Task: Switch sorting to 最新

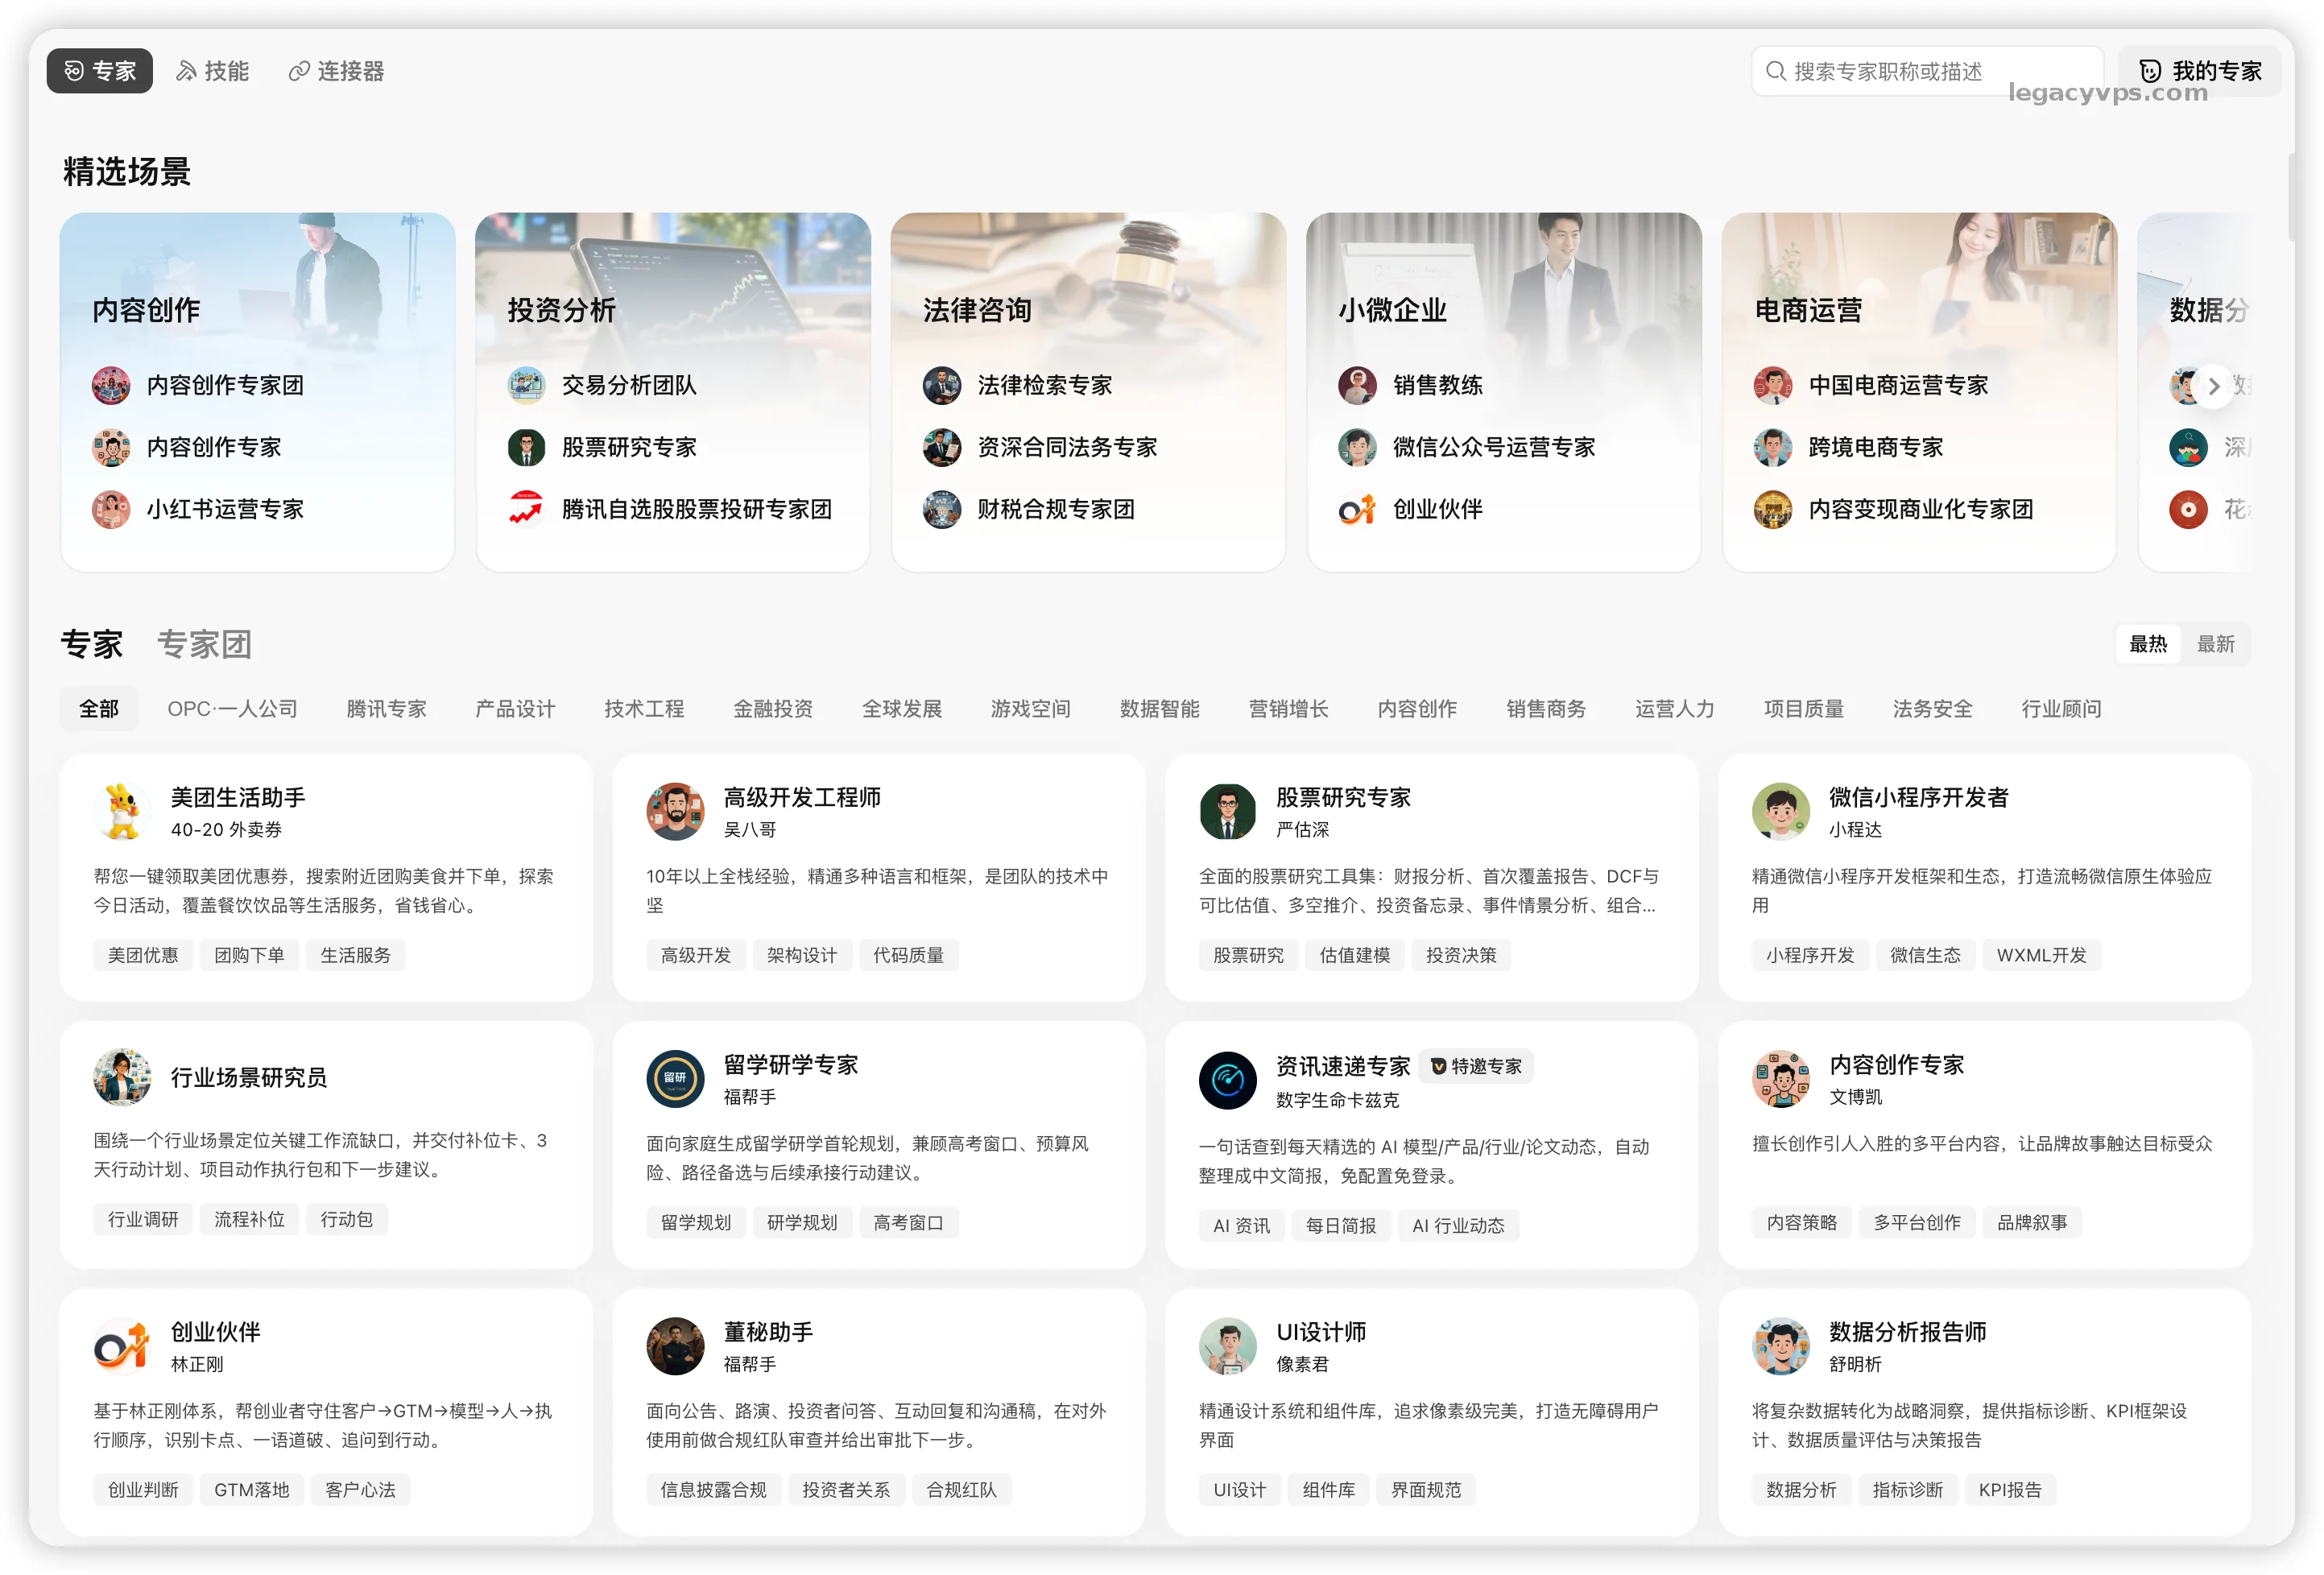Action: (x=2215, y=644)
